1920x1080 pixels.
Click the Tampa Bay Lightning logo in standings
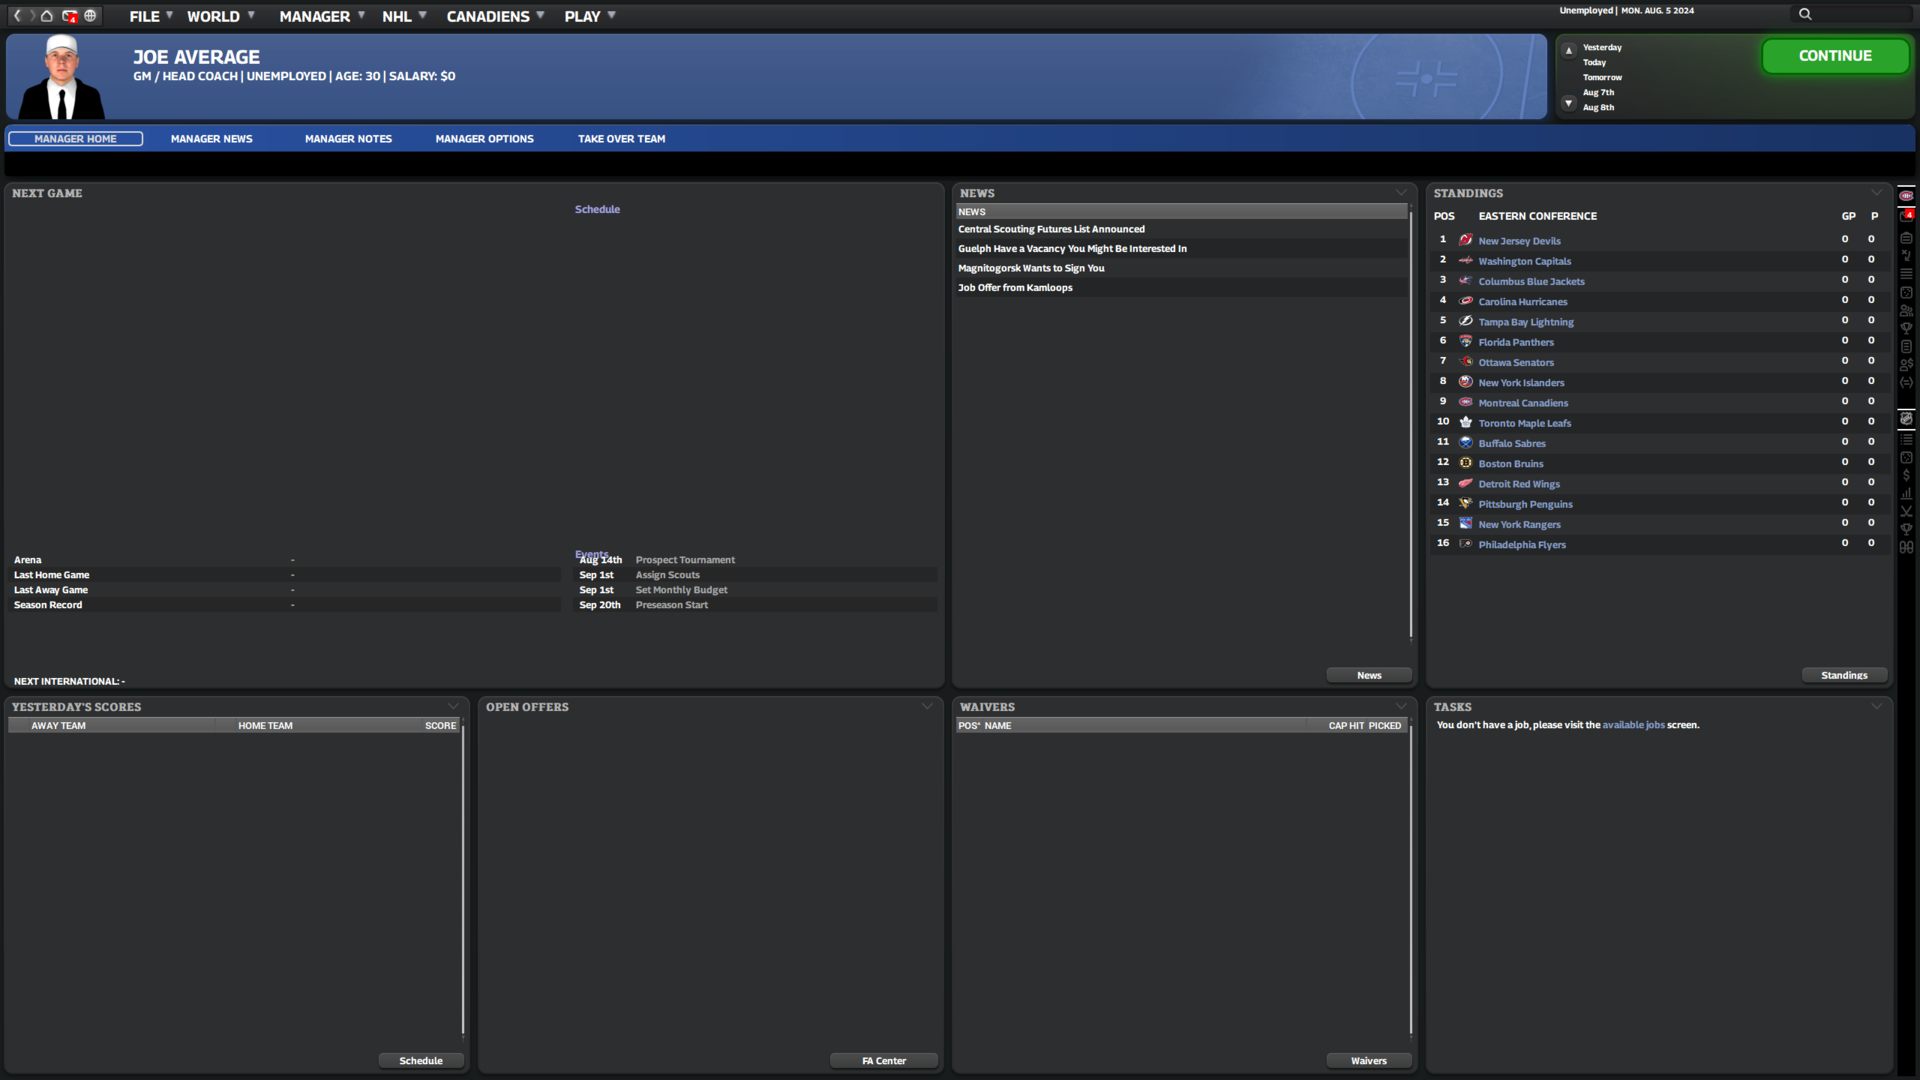1465,321
